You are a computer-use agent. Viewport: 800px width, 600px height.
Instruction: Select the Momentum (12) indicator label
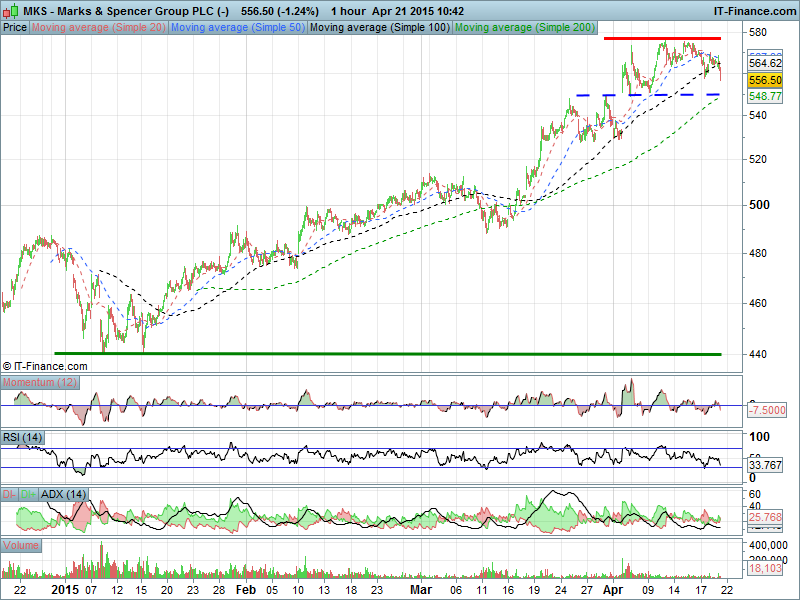pos(40,383)
